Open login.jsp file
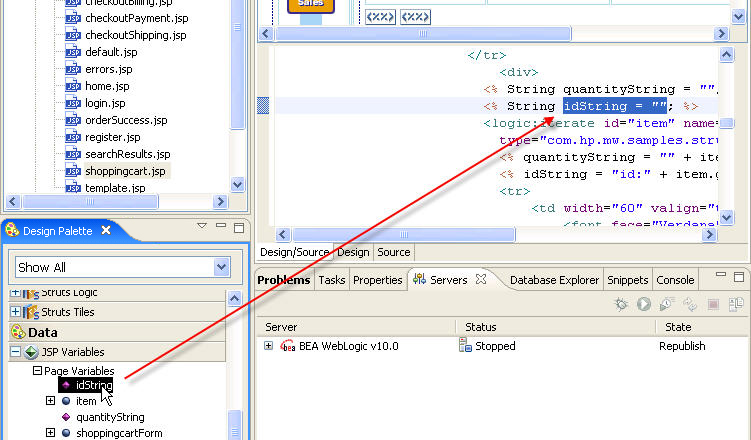This screenshot has height=440, width=751. pos(105,103)
